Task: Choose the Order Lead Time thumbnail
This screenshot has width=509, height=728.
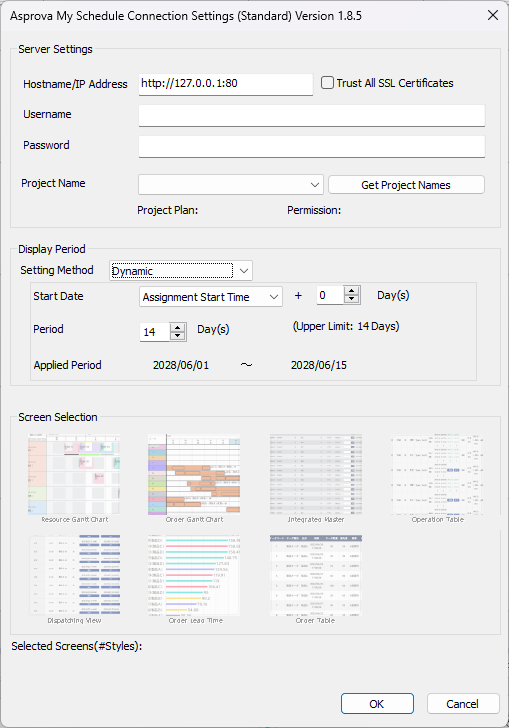Action: pos(194,576)
